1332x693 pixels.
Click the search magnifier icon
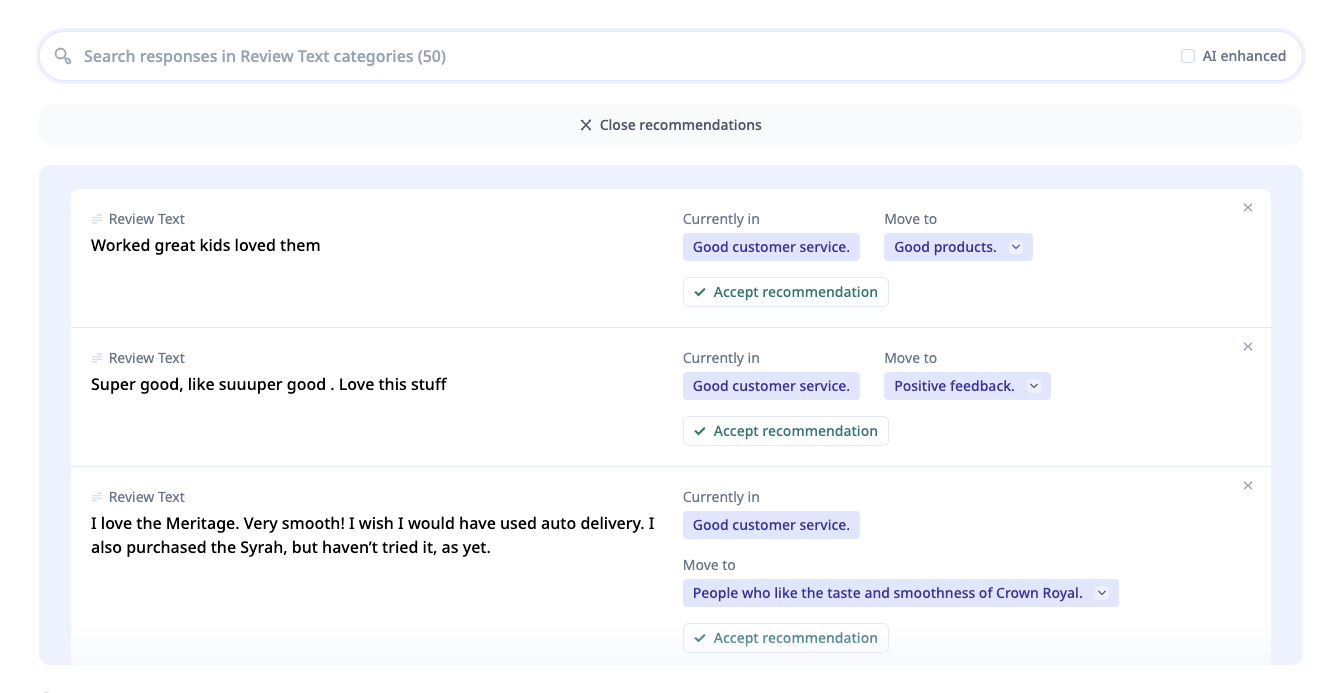point(63,56)
